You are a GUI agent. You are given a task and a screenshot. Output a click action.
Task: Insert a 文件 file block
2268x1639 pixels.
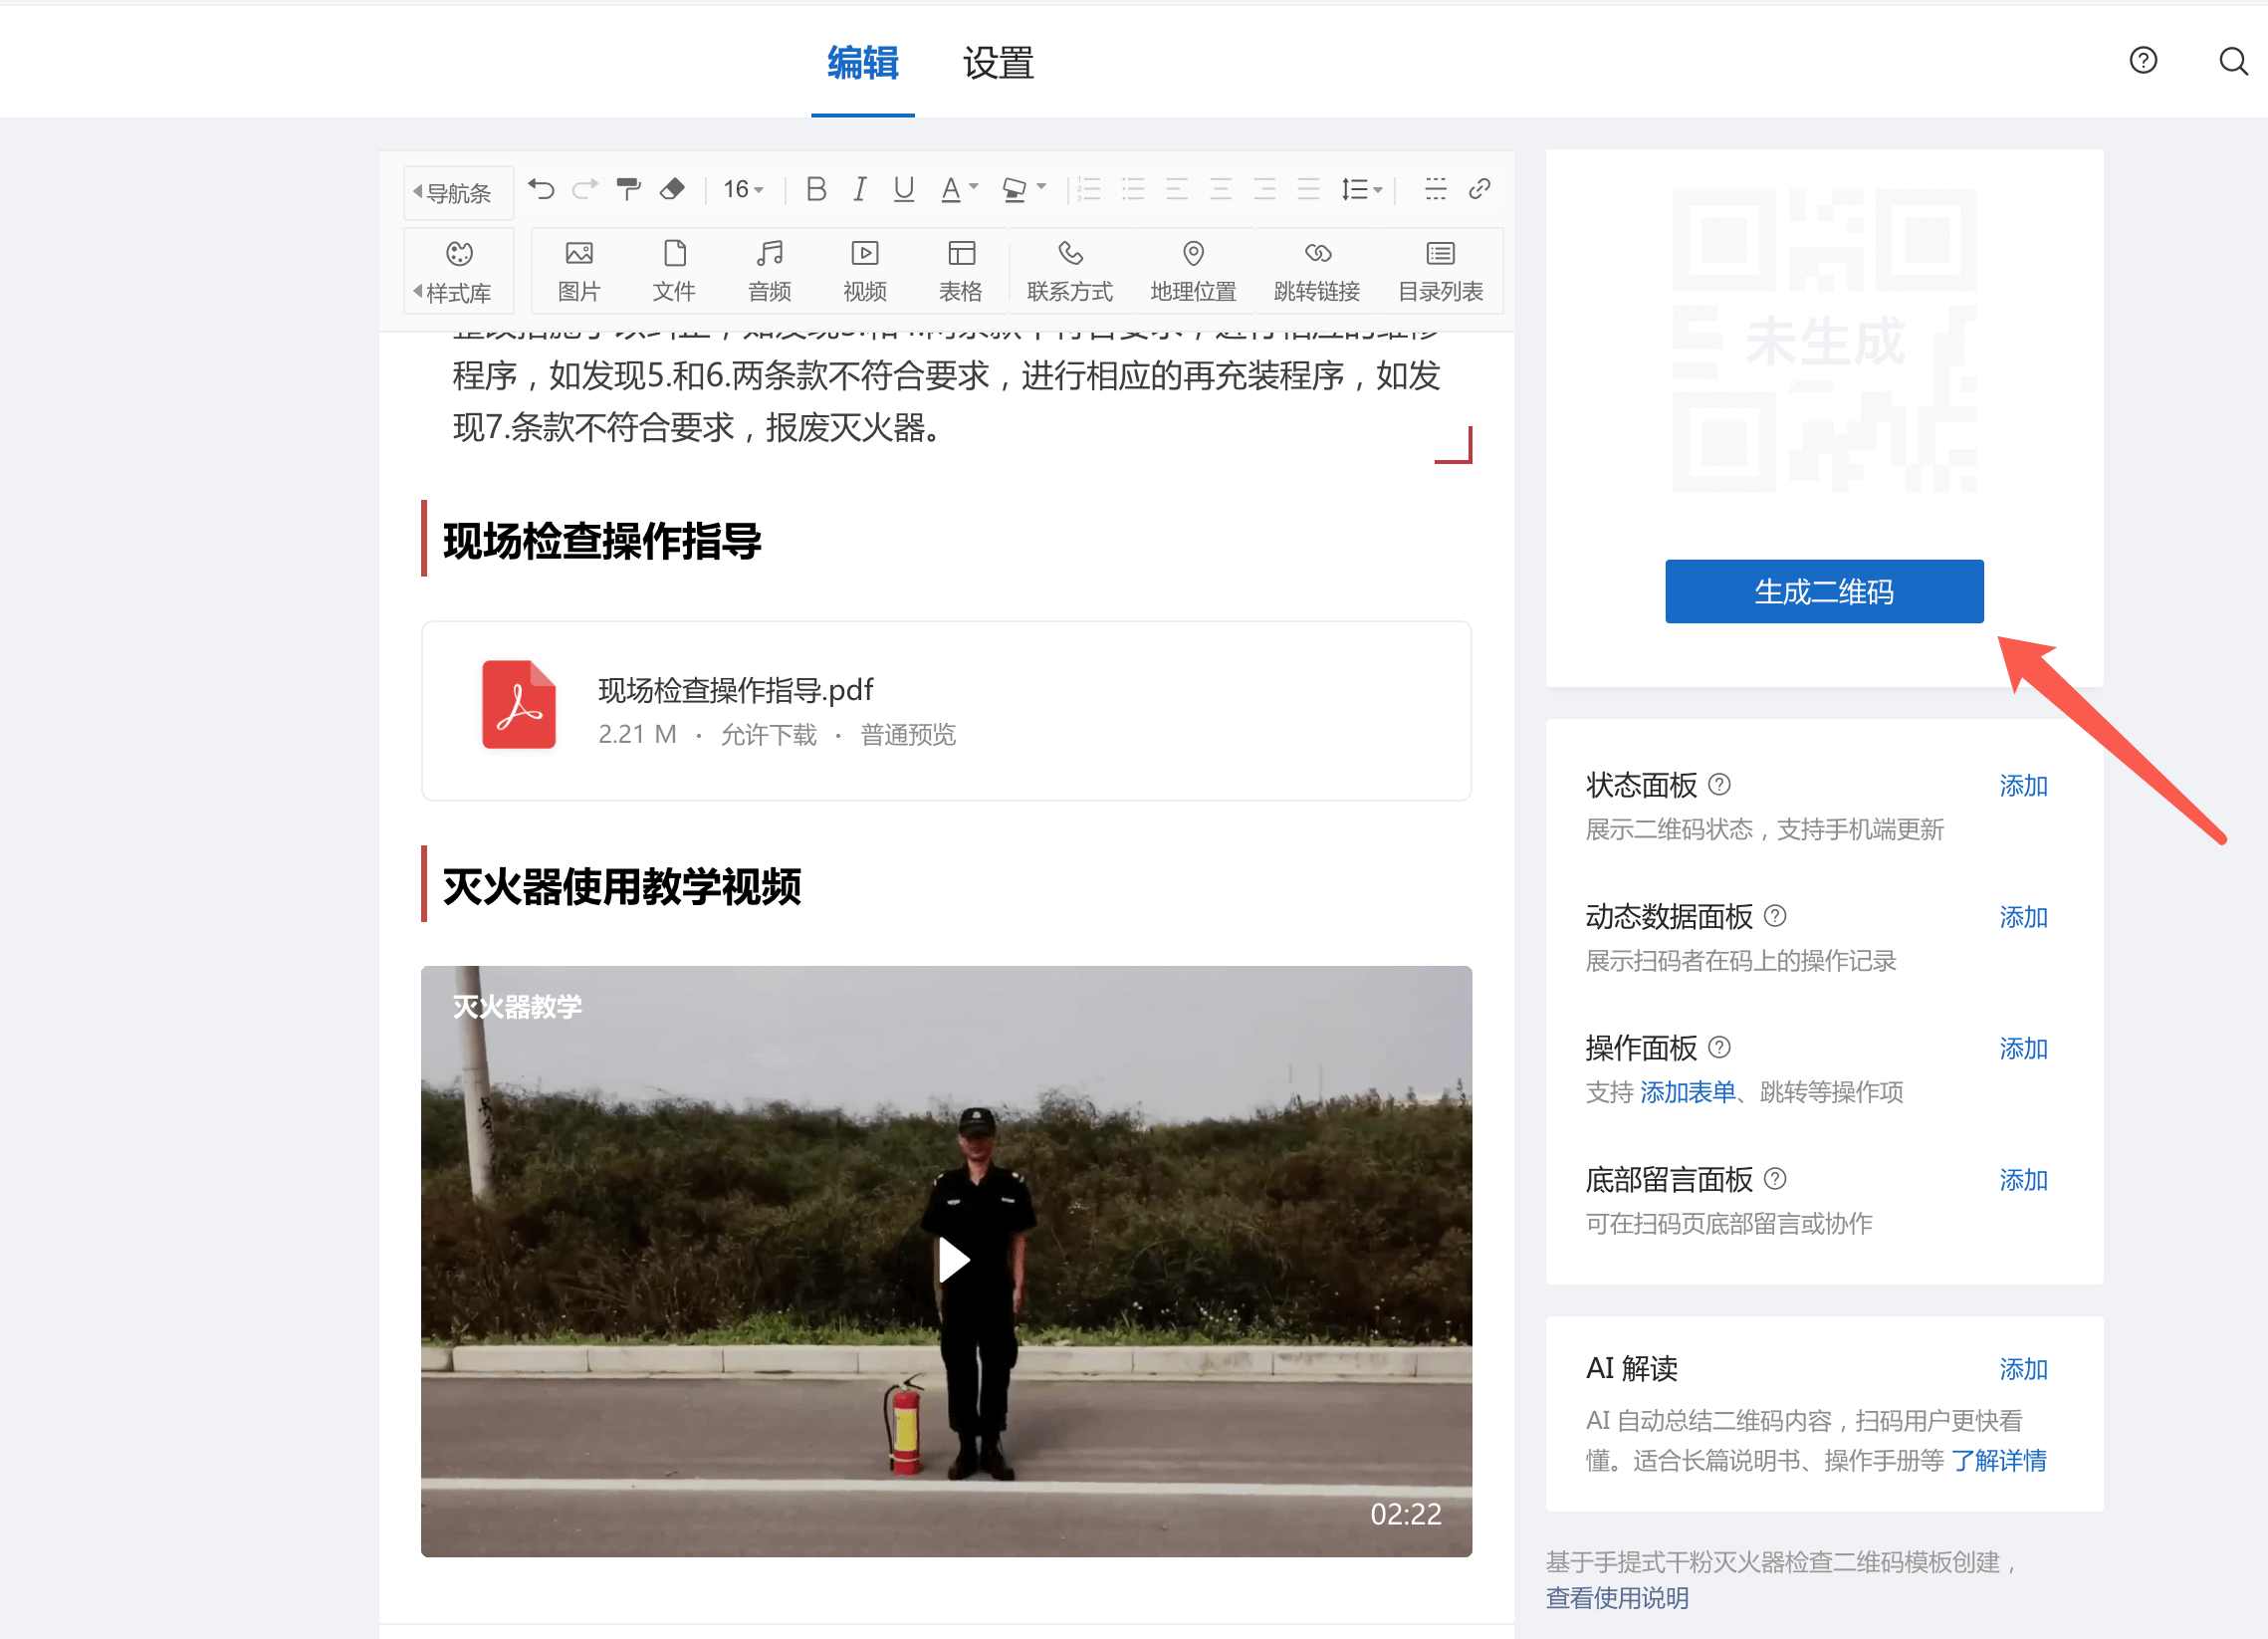coord(674,271)
